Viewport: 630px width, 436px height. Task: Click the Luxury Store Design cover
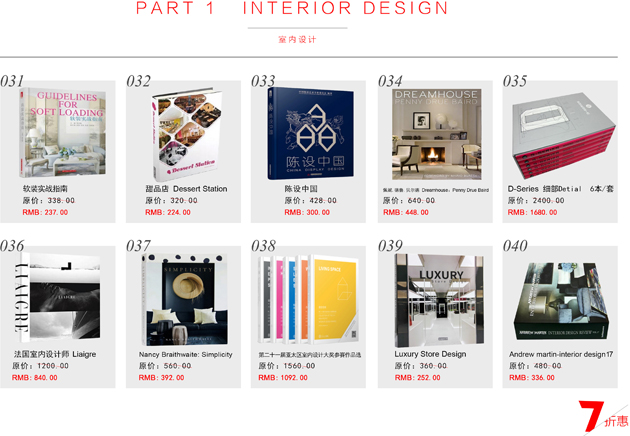[439, 300]
